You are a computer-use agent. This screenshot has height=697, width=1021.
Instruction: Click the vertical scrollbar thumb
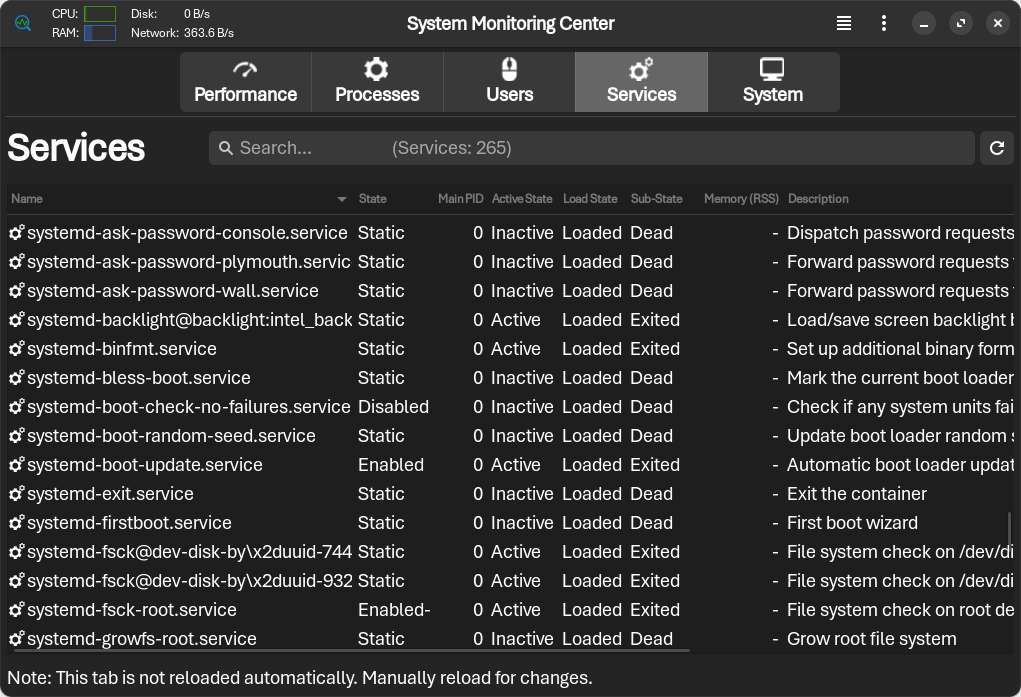click(x=1009, y=527)
